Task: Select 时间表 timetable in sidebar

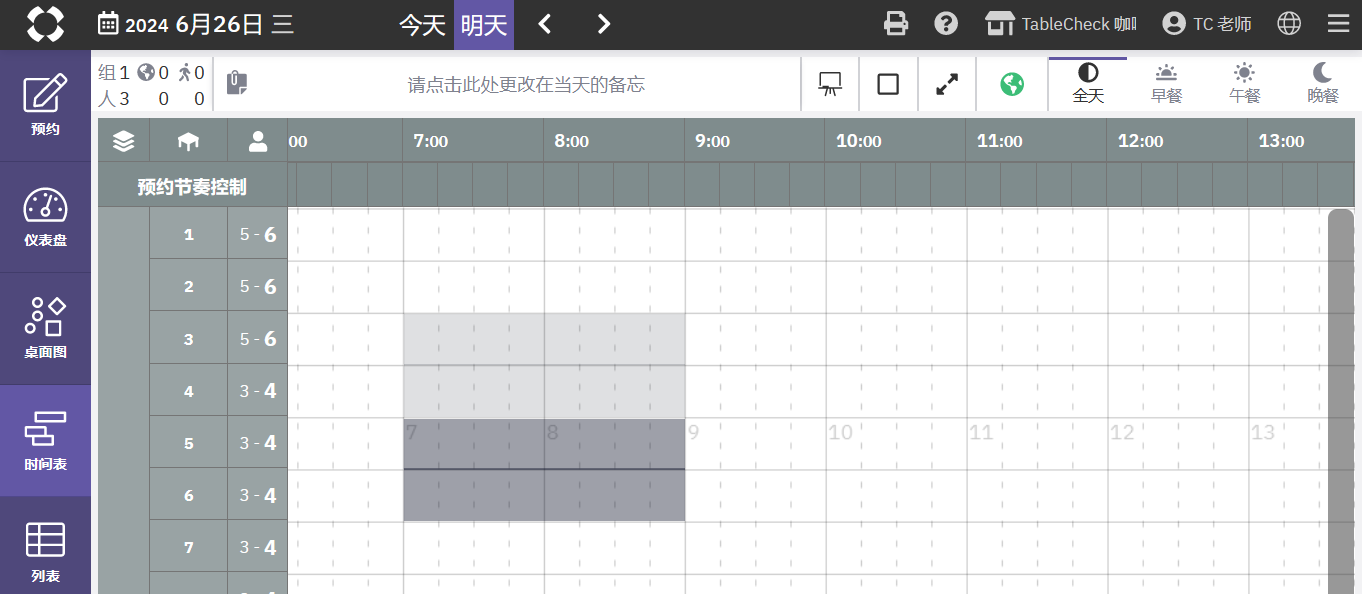Action: 45,441
